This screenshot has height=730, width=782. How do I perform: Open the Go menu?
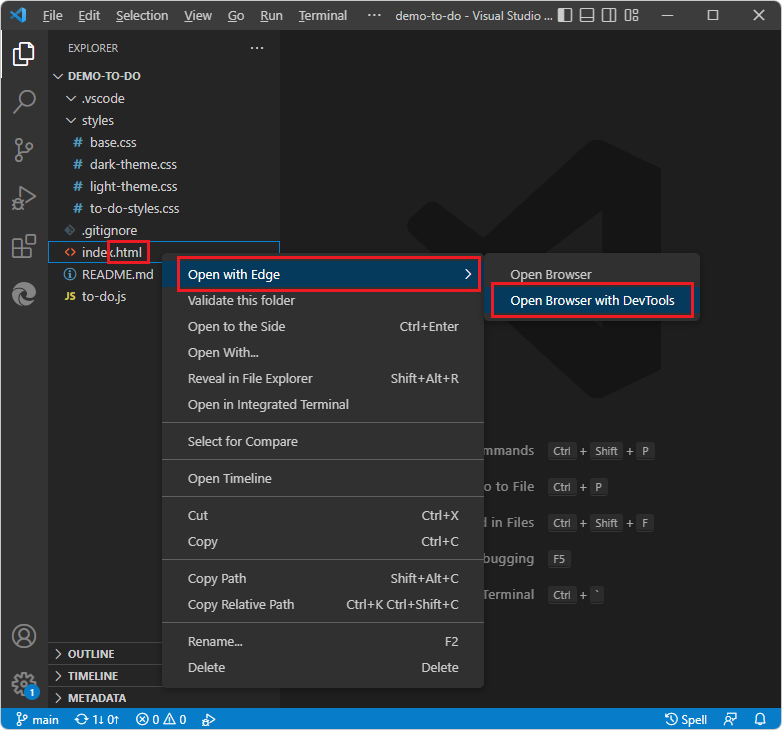(x=236, y=15)
